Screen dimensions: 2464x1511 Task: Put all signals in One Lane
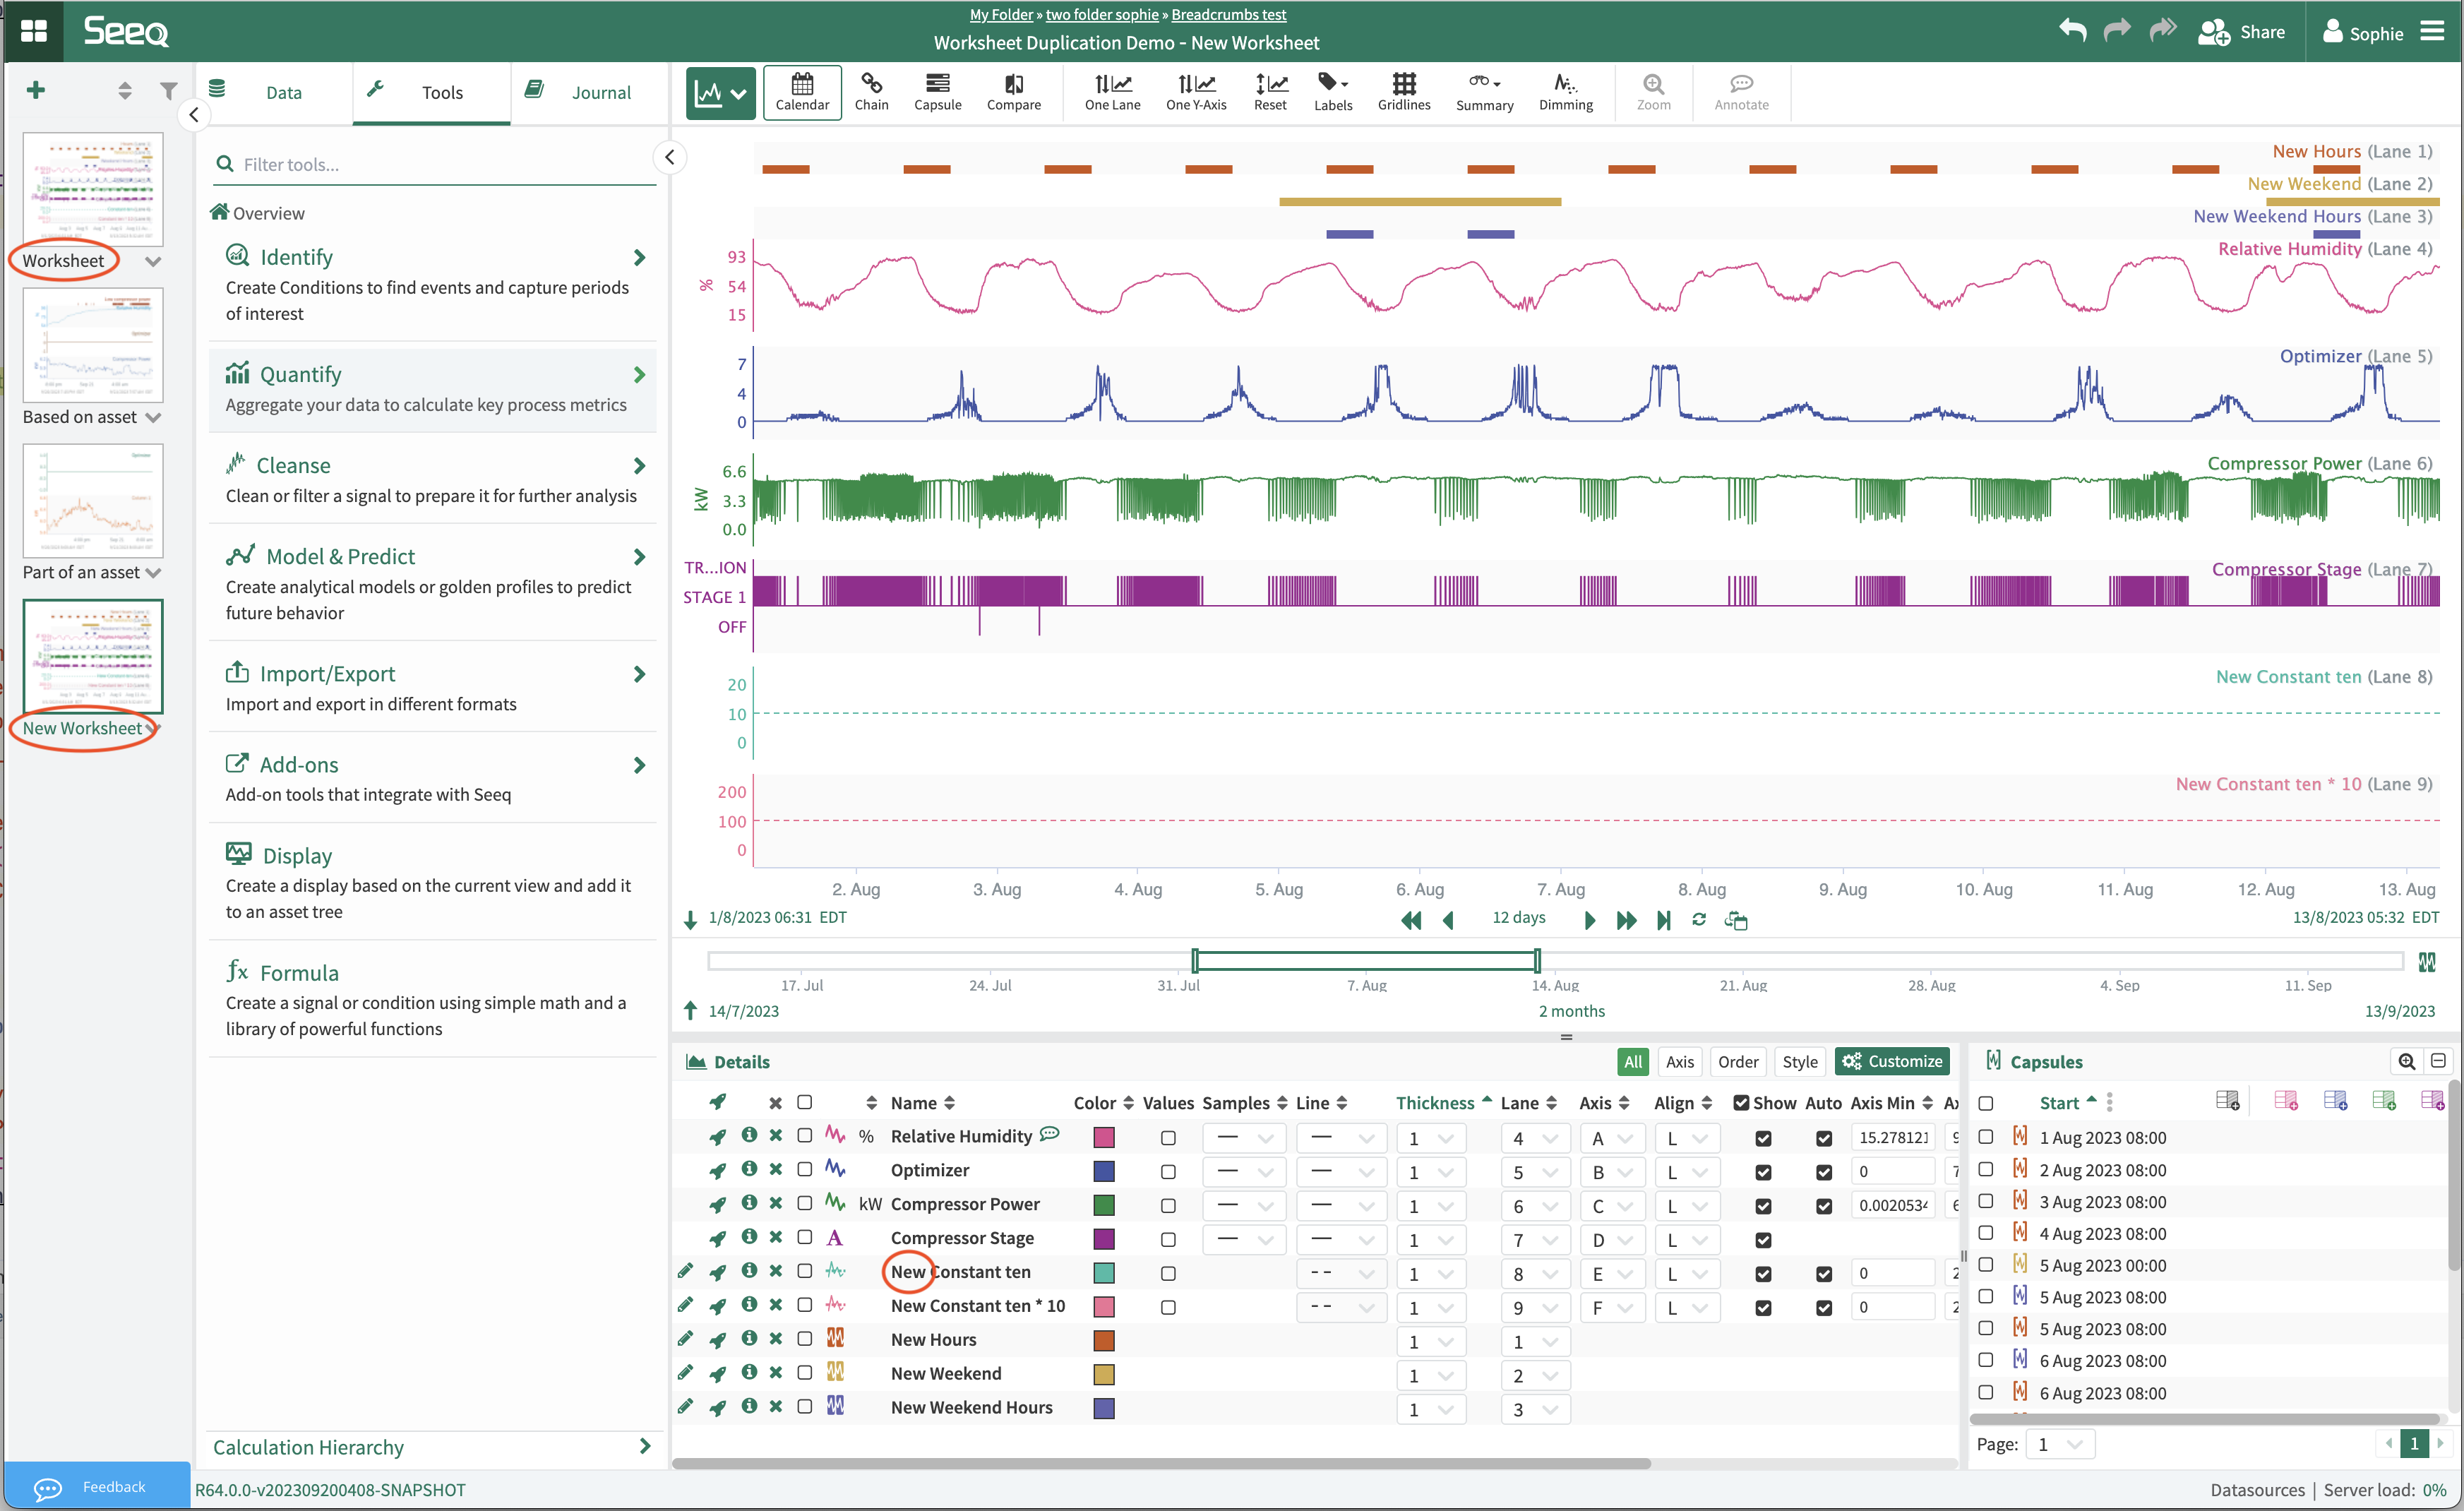click(1112, 92)
